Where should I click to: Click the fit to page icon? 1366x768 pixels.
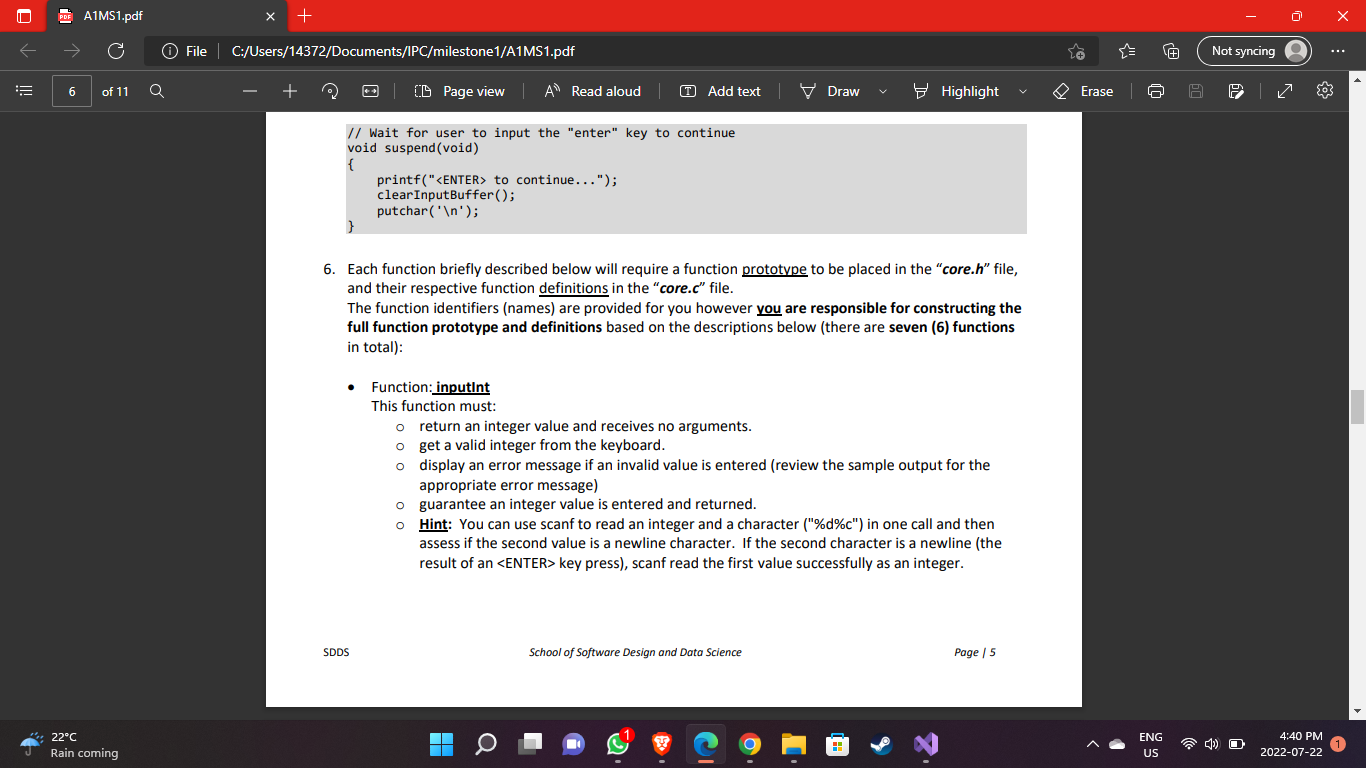click(369, 91)
